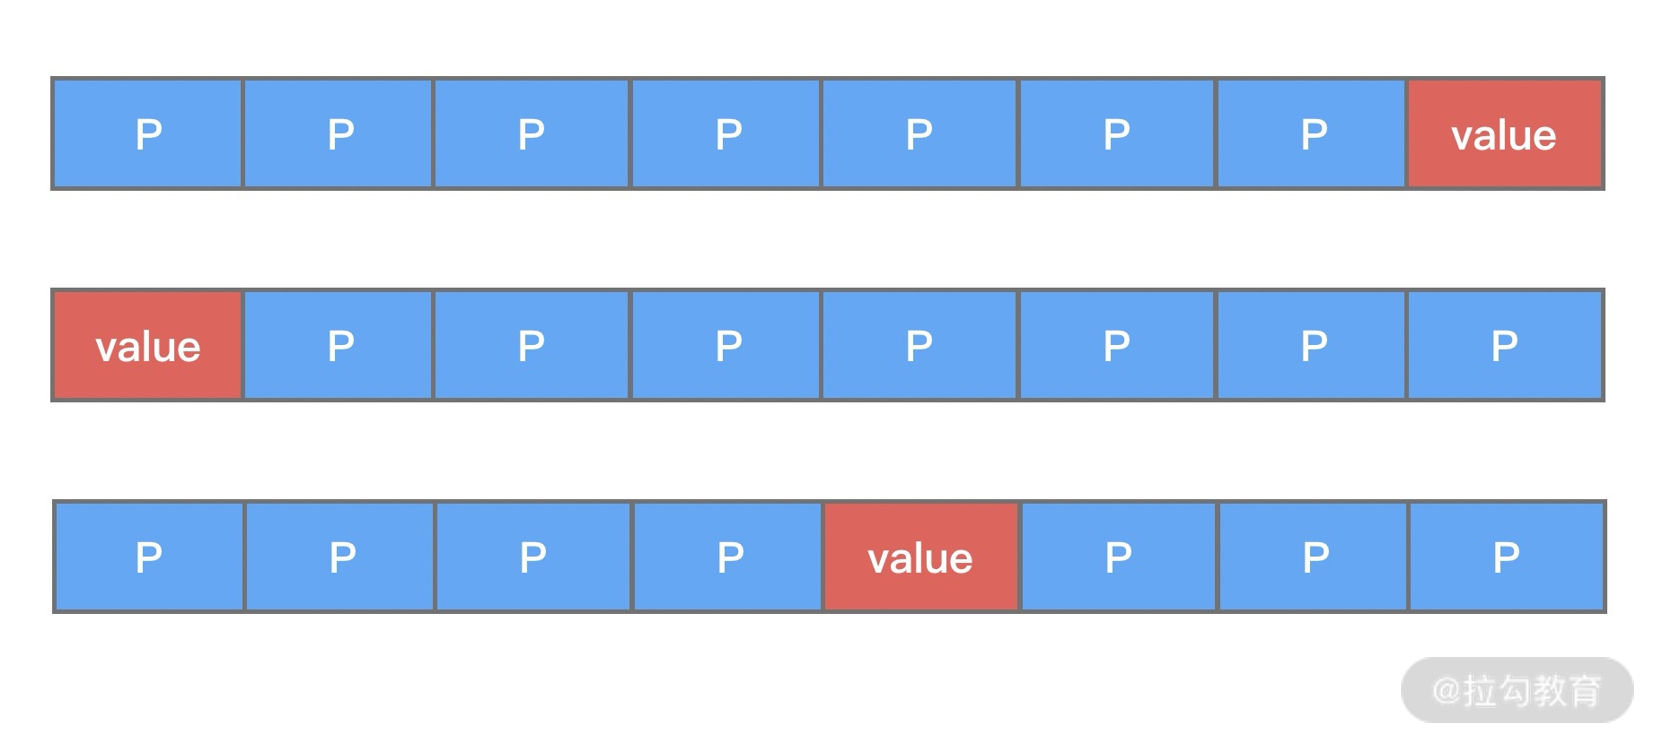Click the red value cell in top row

pyautogui.click(x=1505, y=134)
